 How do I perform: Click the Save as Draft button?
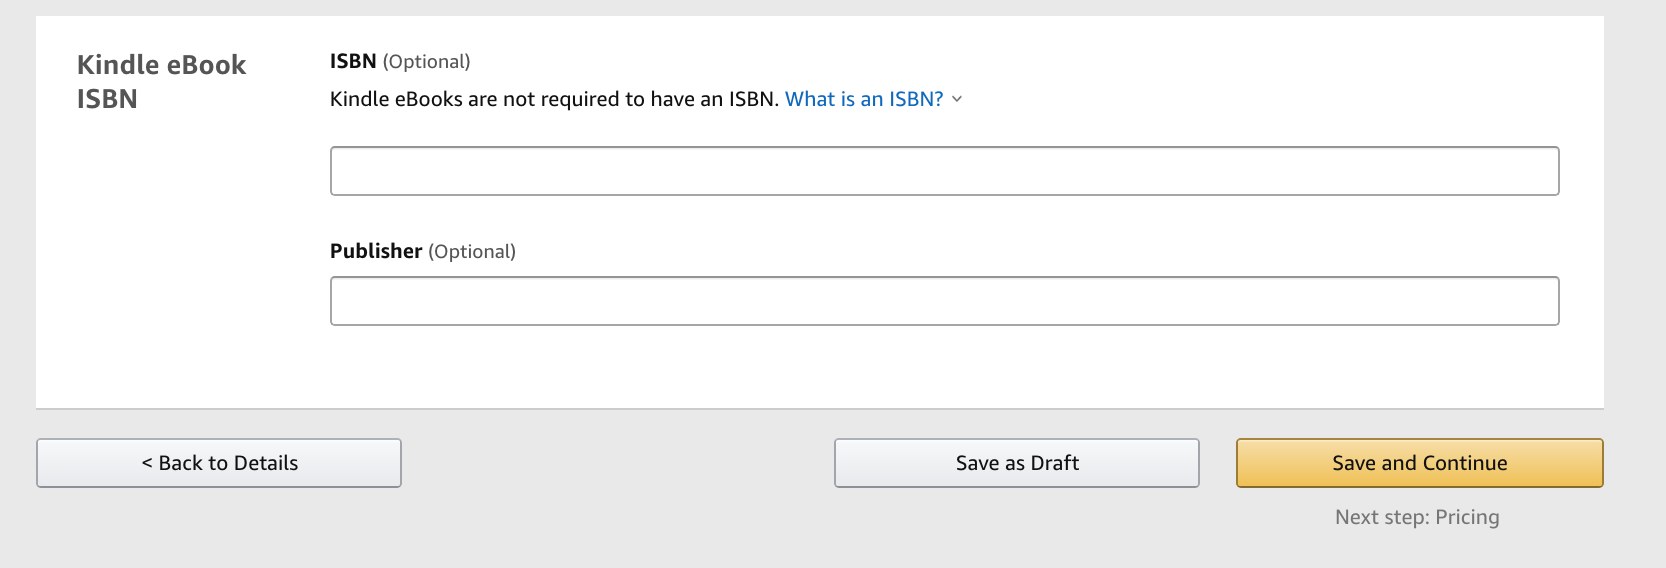click(x=1017, y=463)
